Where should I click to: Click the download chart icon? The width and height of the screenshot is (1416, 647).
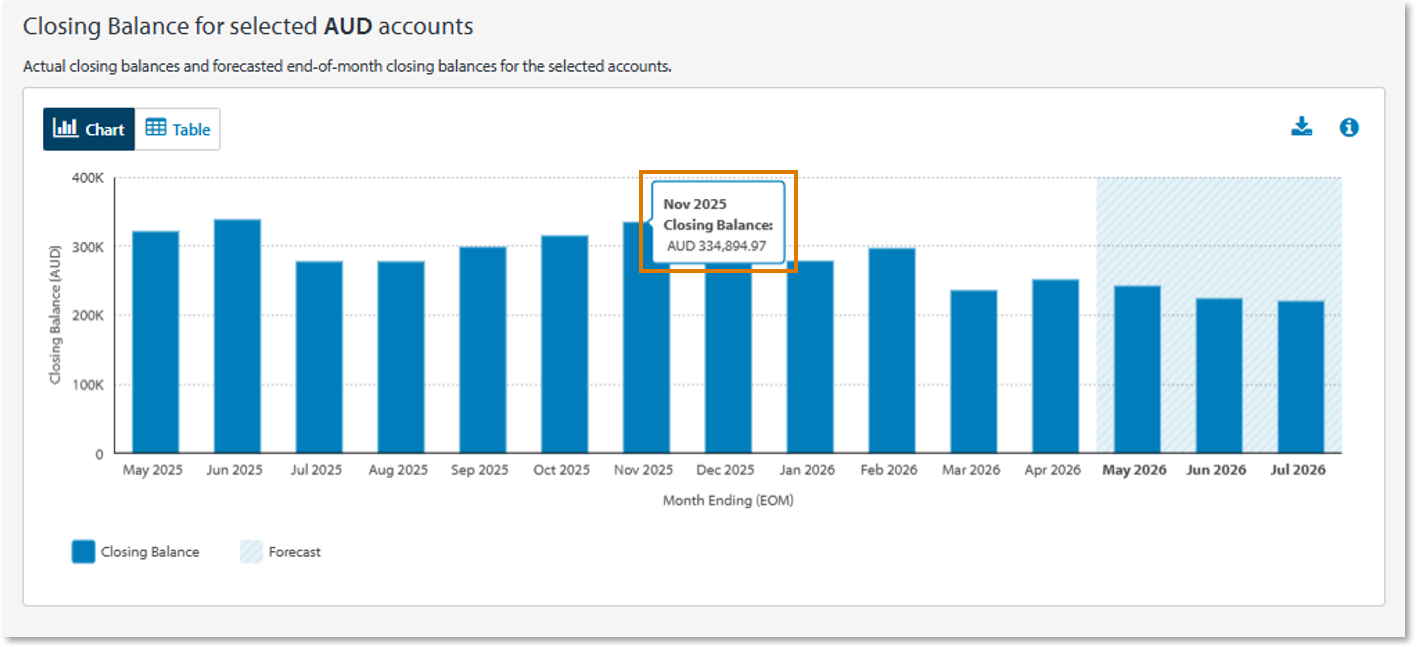(x=1301, y=127)
